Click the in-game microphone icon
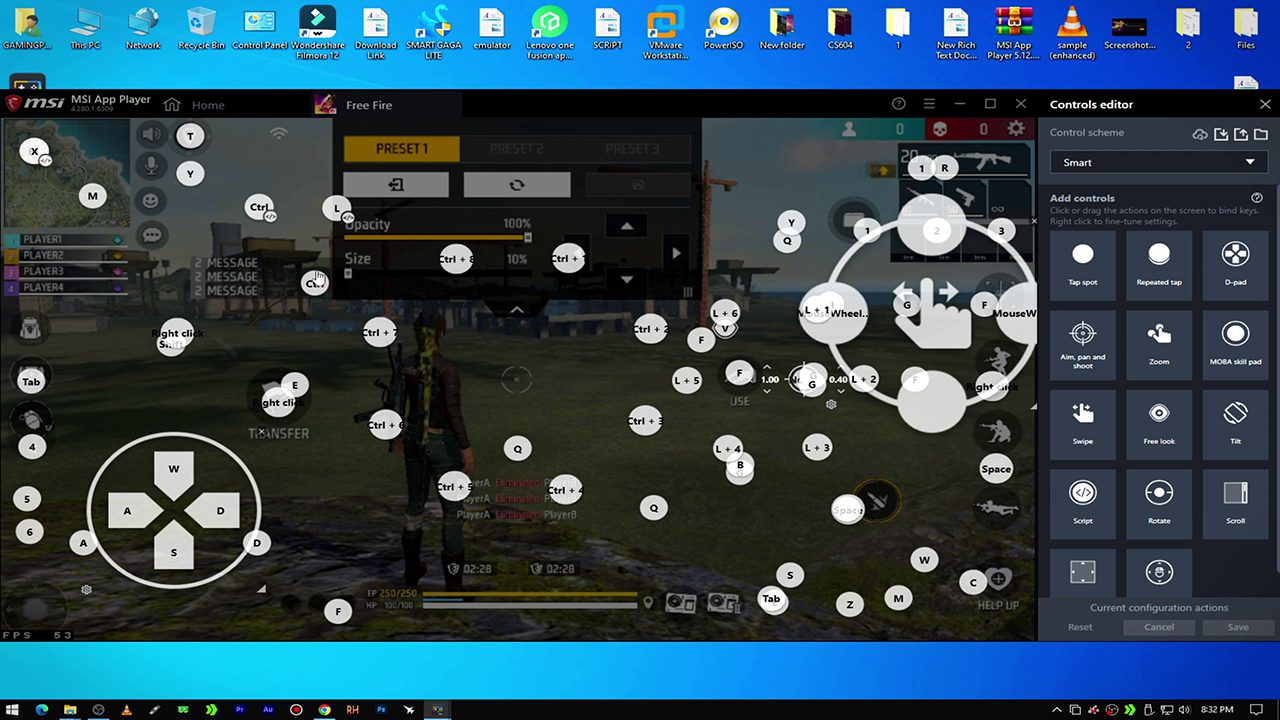The height and width of the screenshot is (720, 1280). coord(151,166)
